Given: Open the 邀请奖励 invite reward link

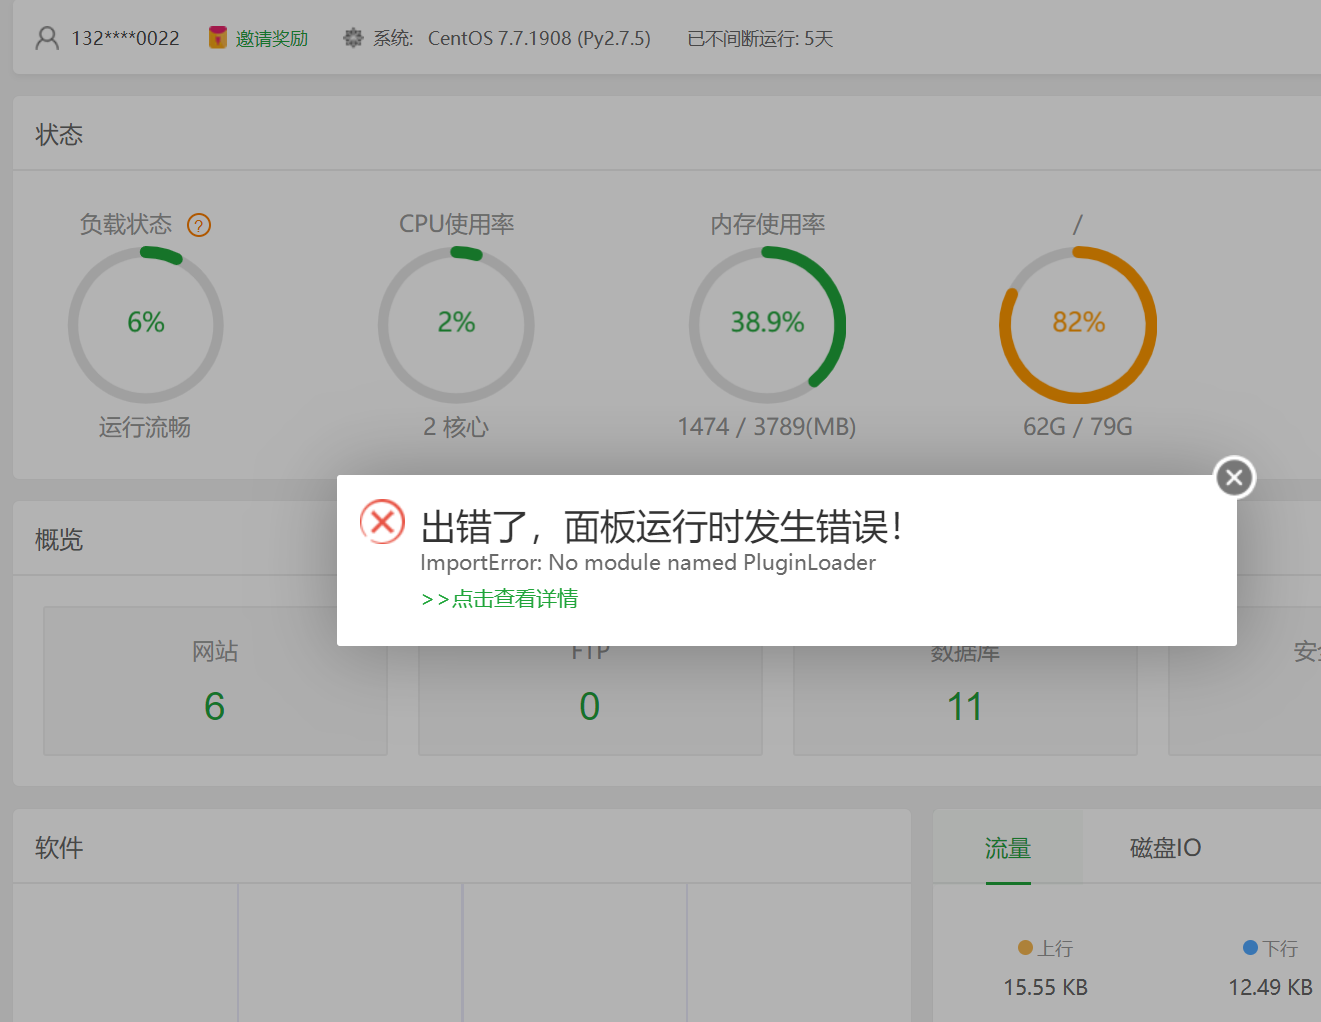Looking at the screenshot, I should click(x=272, y=38).
